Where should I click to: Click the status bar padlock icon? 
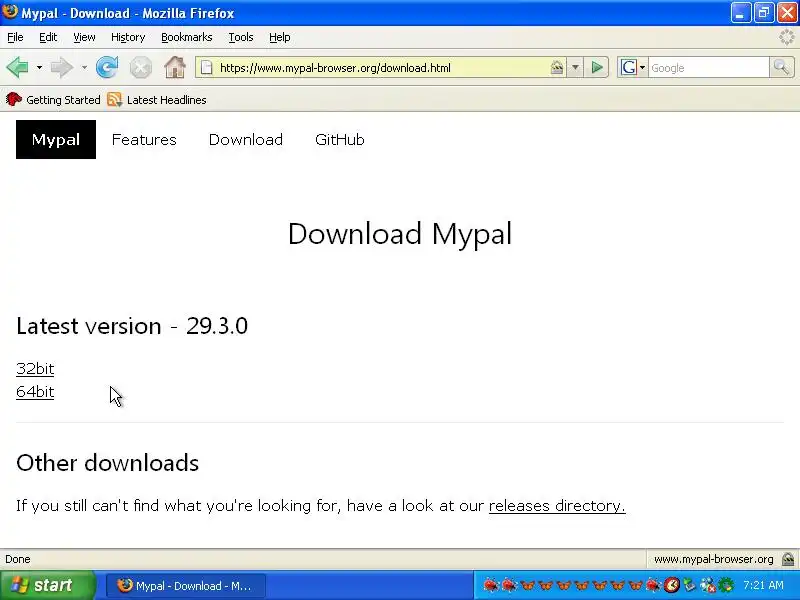788,559
